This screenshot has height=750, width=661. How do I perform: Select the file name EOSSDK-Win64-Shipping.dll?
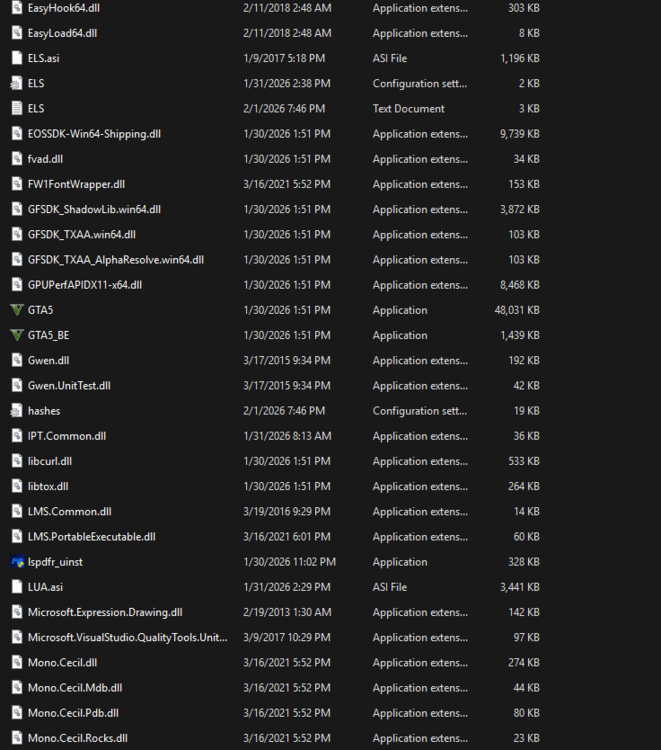(94, 134)
